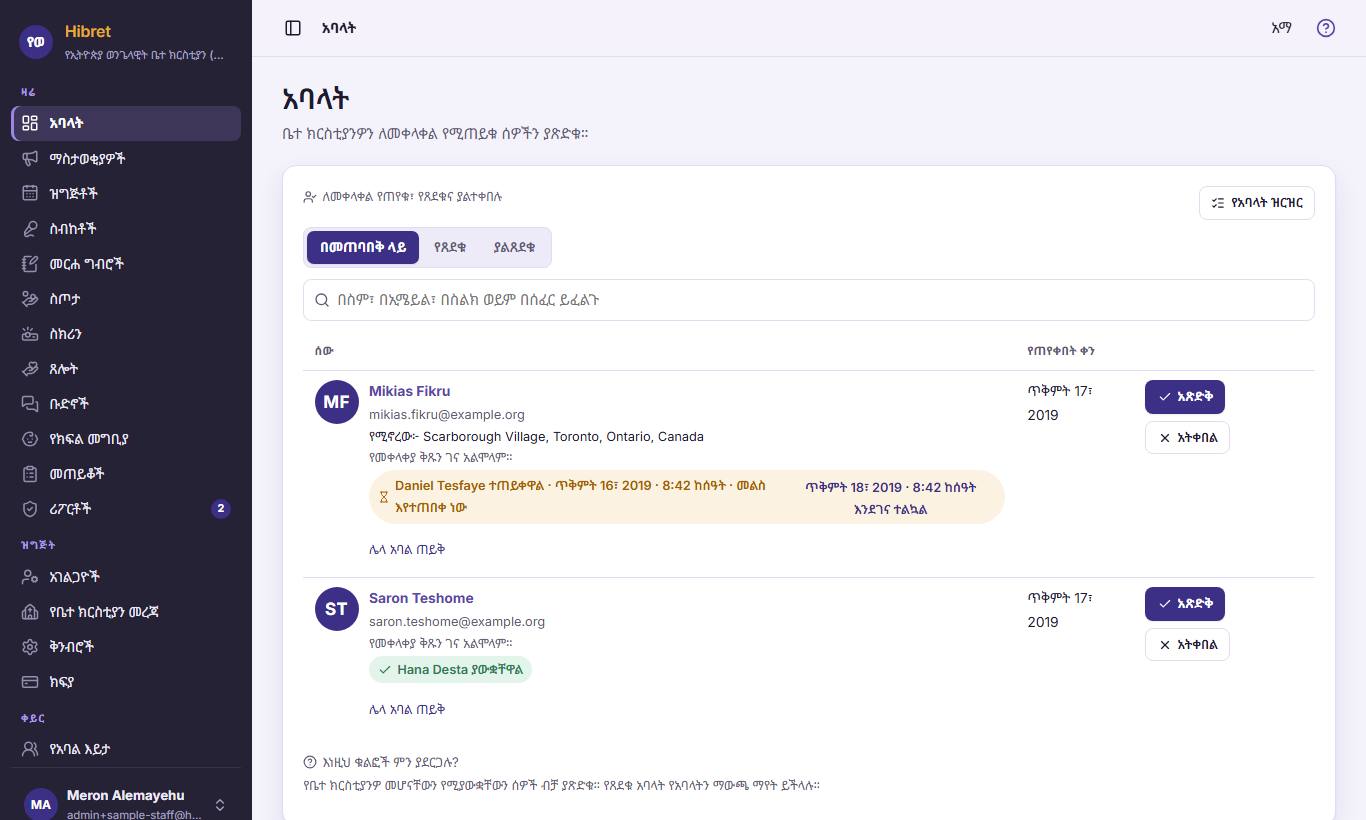The image size is (1366, 820).
Task: Open the help question-mark icon
Action: pos(1326,28)
